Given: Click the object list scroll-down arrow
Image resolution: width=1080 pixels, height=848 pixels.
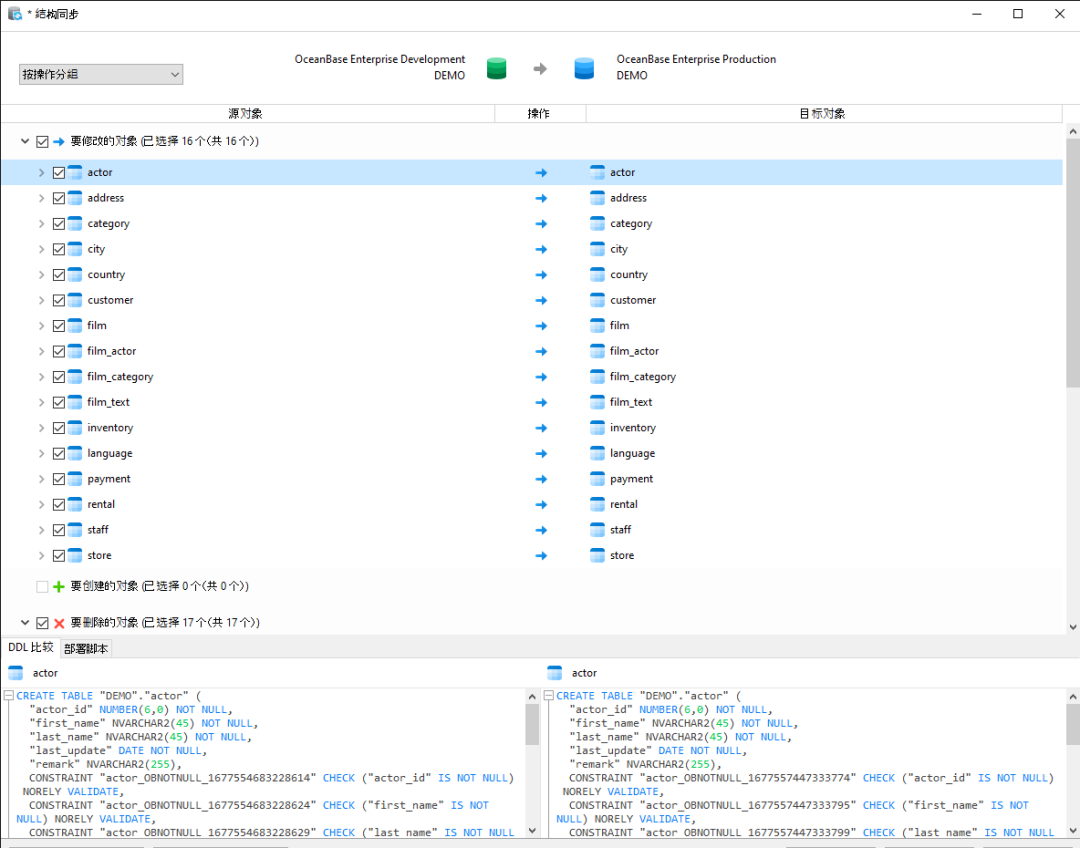Looking at the screenshot, I should (1072, 627).
